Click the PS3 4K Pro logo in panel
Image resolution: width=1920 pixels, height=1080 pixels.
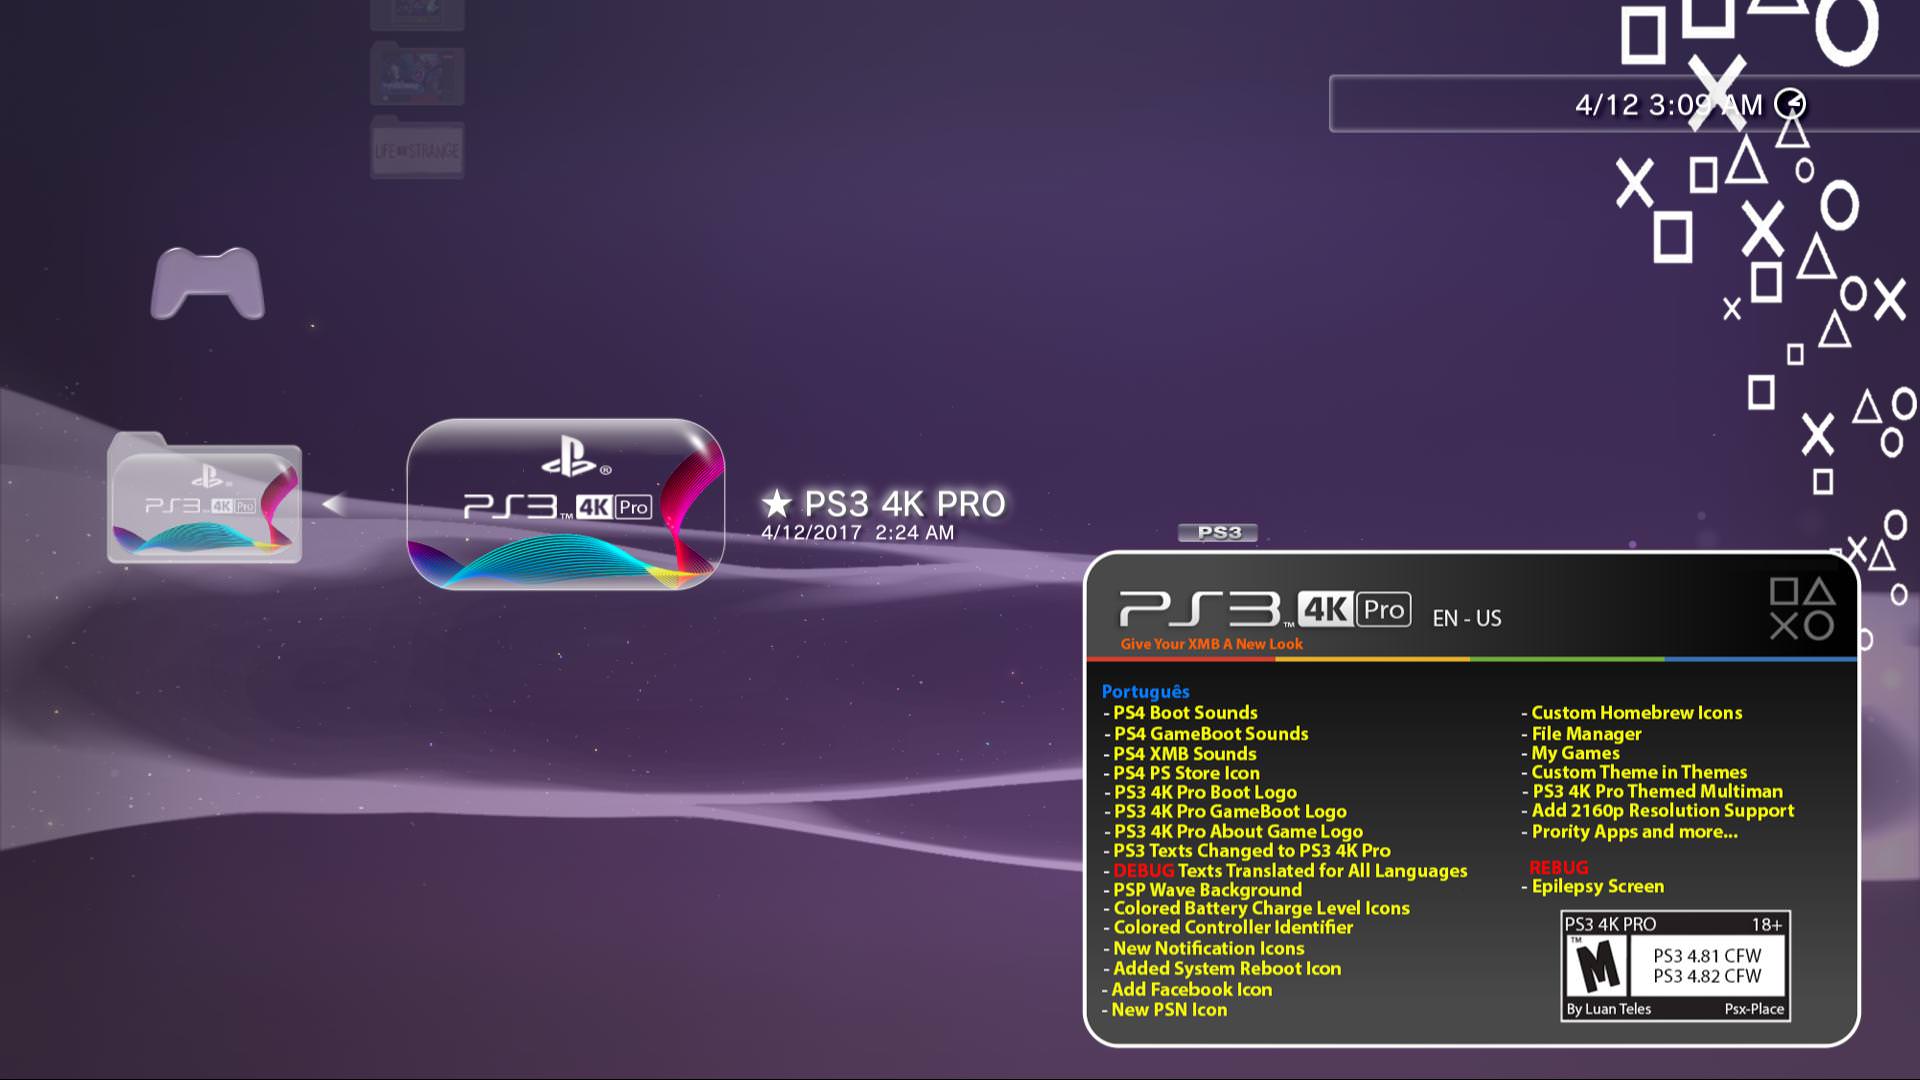(x=1264, y=608)
